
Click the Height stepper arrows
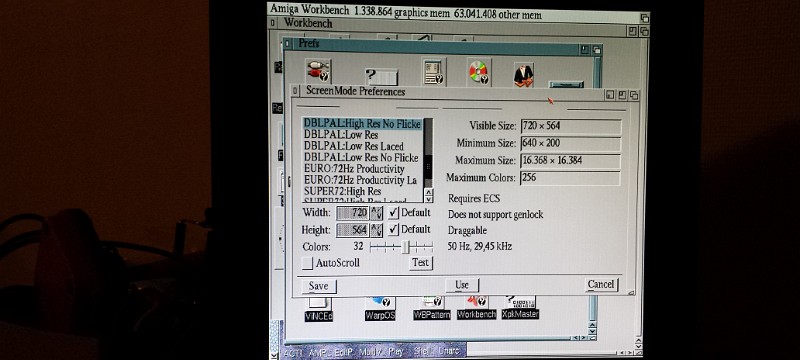click(x=377, y=230)
